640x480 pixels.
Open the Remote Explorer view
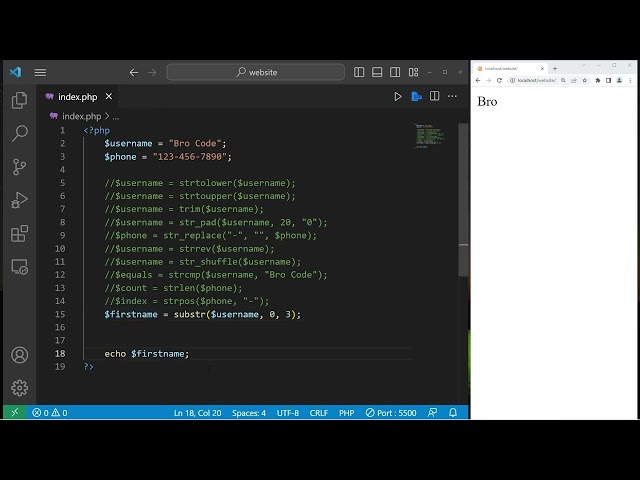19,267
